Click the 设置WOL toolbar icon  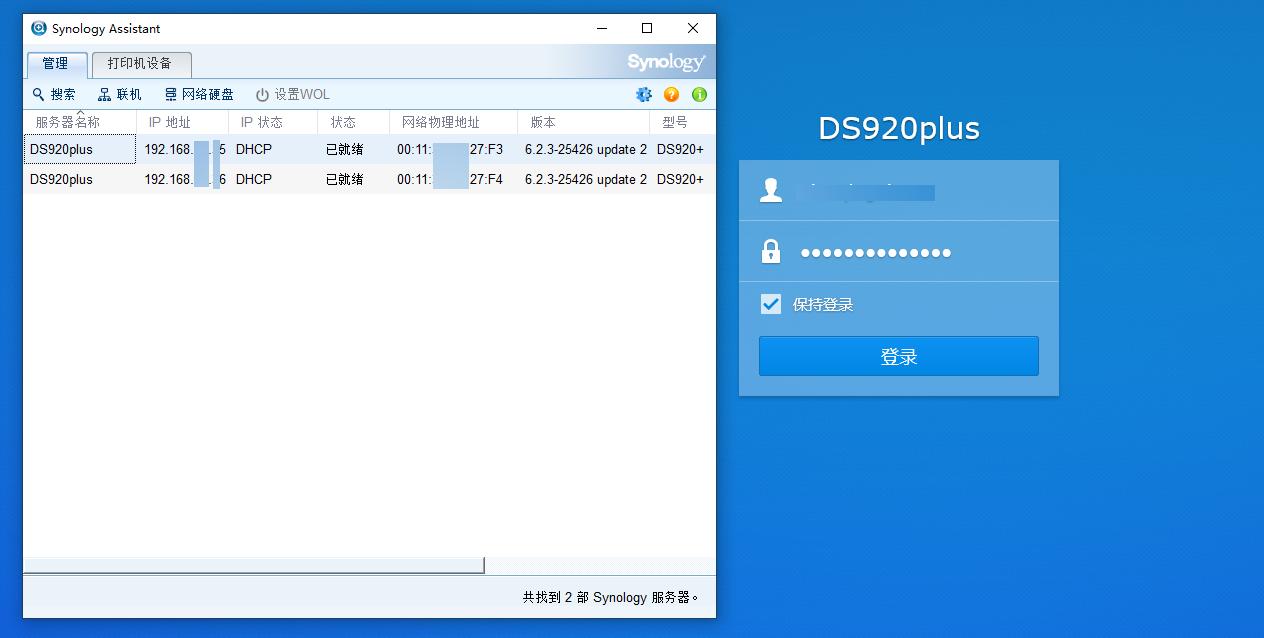click(x=262, y=94)
